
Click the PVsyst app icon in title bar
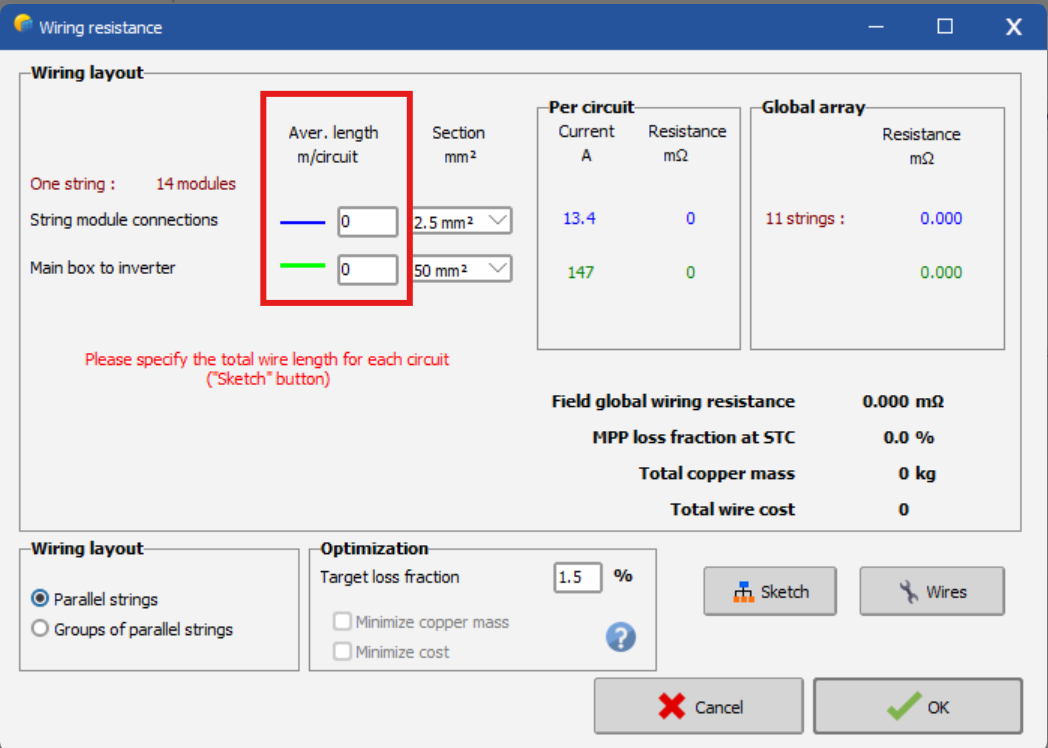pos(22,26)
